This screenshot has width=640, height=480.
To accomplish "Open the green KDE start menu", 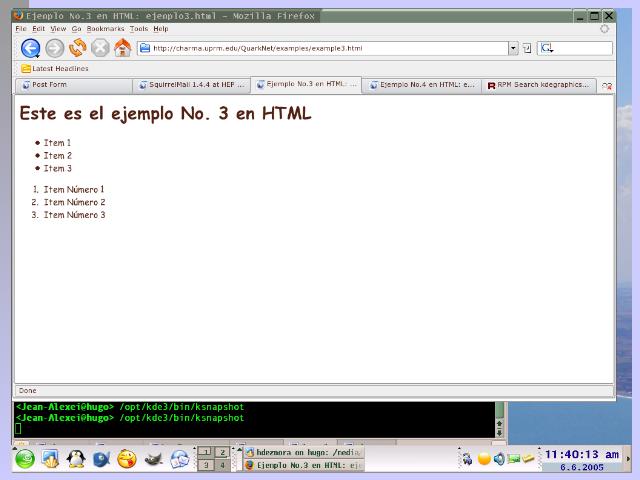I will coord(24,459).
